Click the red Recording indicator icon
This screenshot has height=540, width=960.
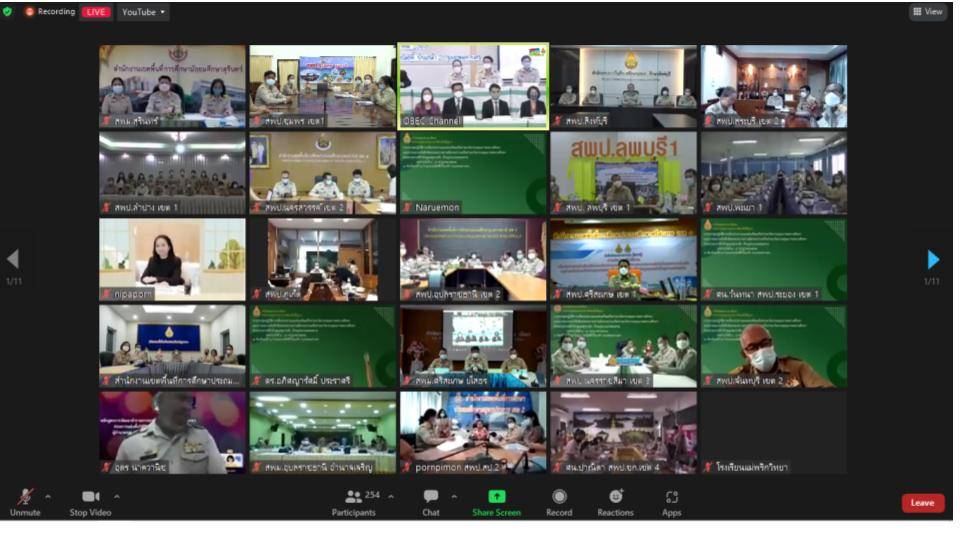coord(30,12)
